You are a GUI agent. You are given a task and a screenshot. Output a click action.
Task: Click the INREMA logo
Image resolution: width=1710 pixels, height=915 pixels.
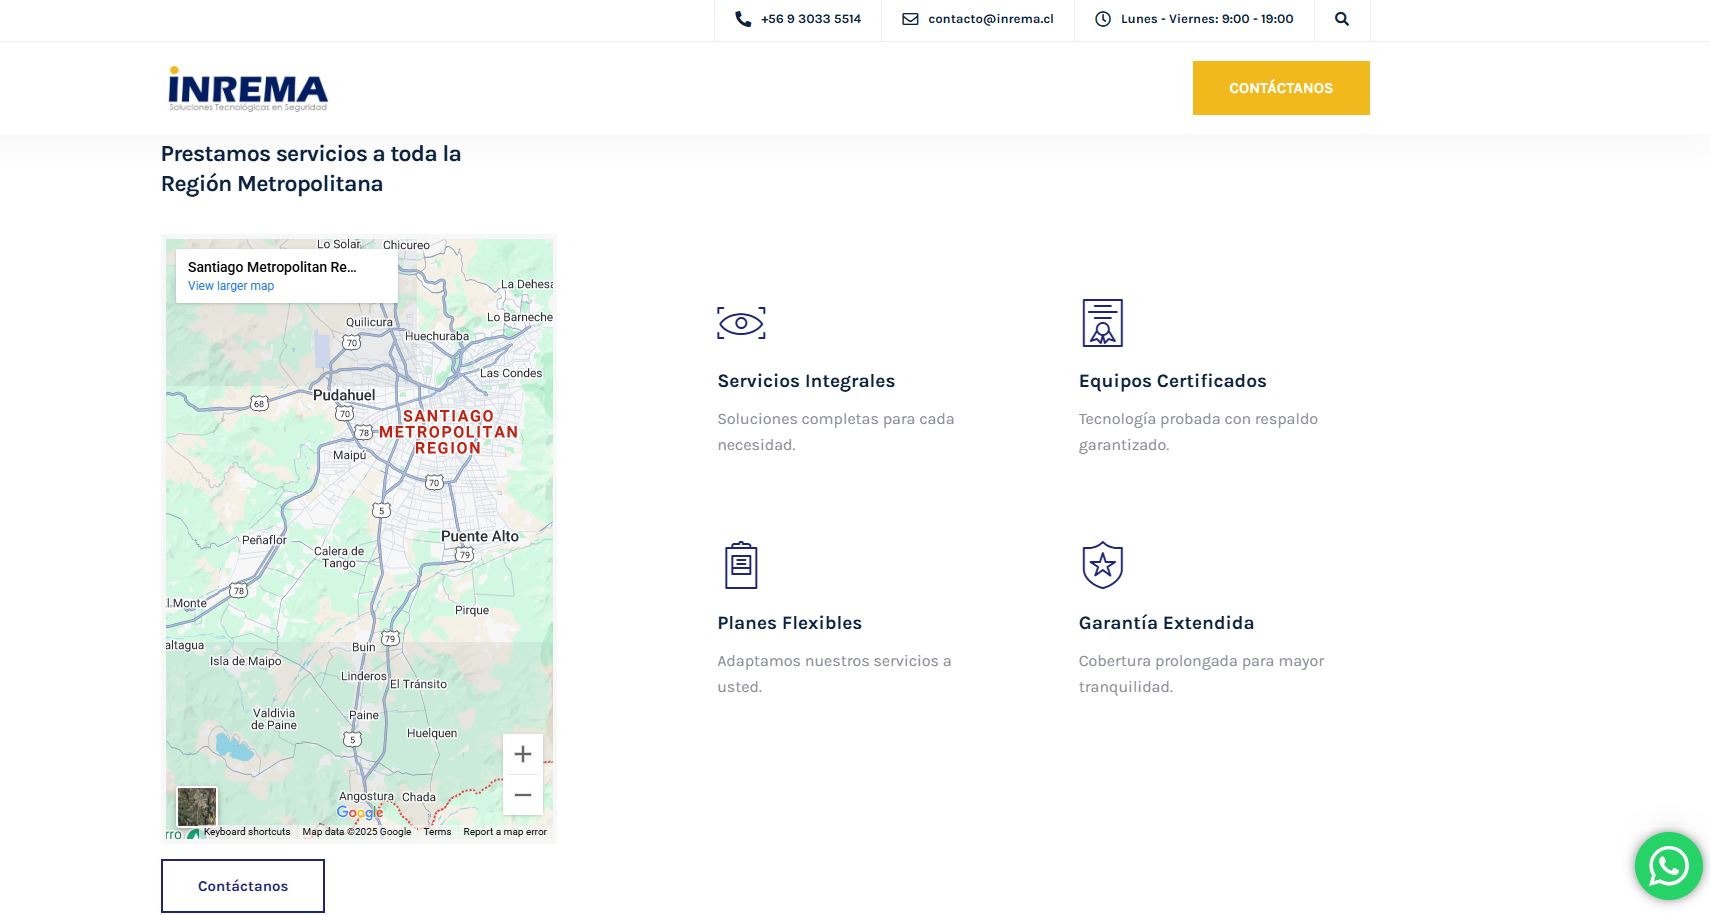tap(248, 89)
